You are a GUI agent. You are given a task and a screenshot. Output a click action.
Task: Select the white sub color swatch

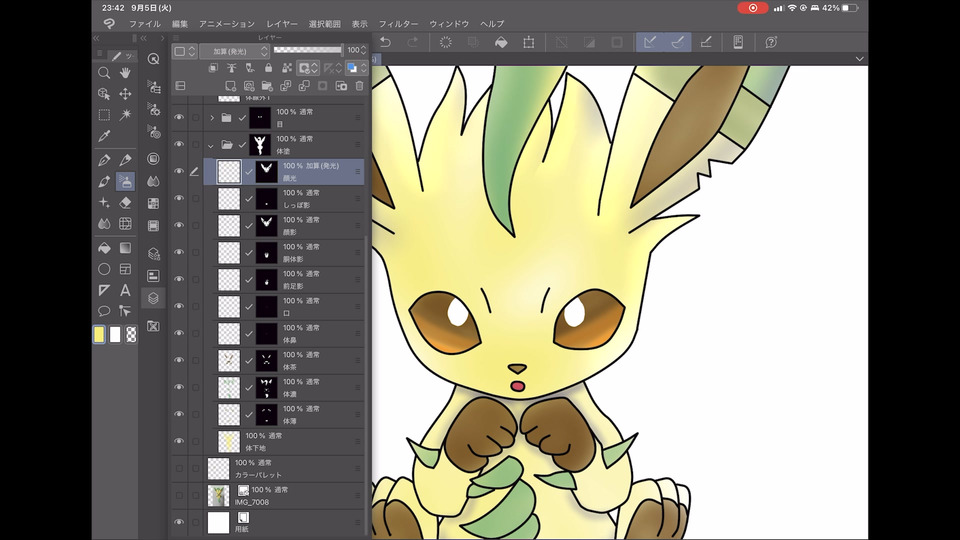pos(115,334)
